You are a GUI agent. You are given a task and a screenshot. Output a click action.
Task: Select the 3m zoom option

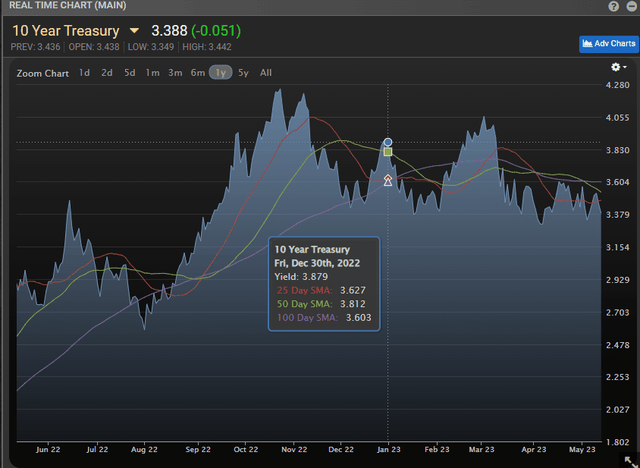click(175, 72)
